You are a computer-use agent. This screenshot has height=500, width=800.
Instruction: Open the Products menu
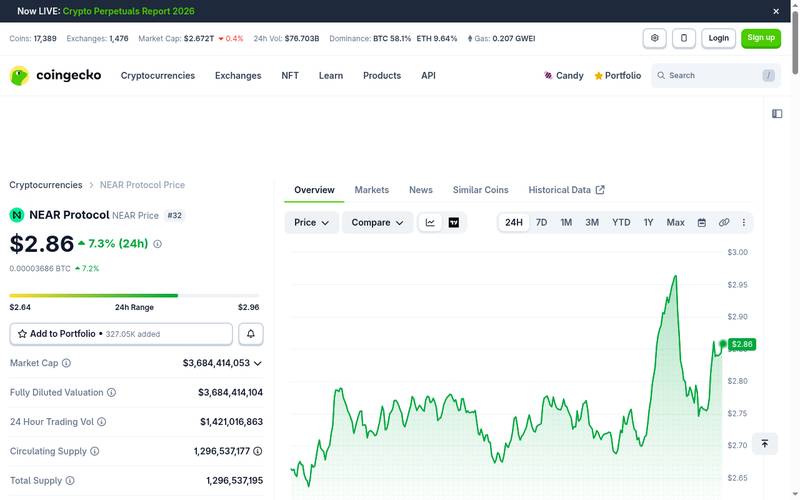coord(382,76)
